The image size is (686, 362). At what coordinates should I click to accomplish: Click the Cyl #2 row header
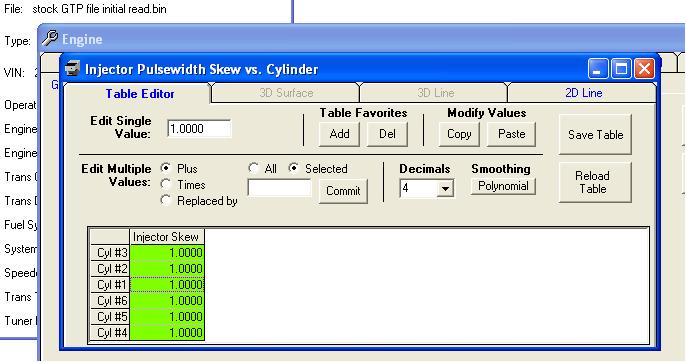click(110, 268)
